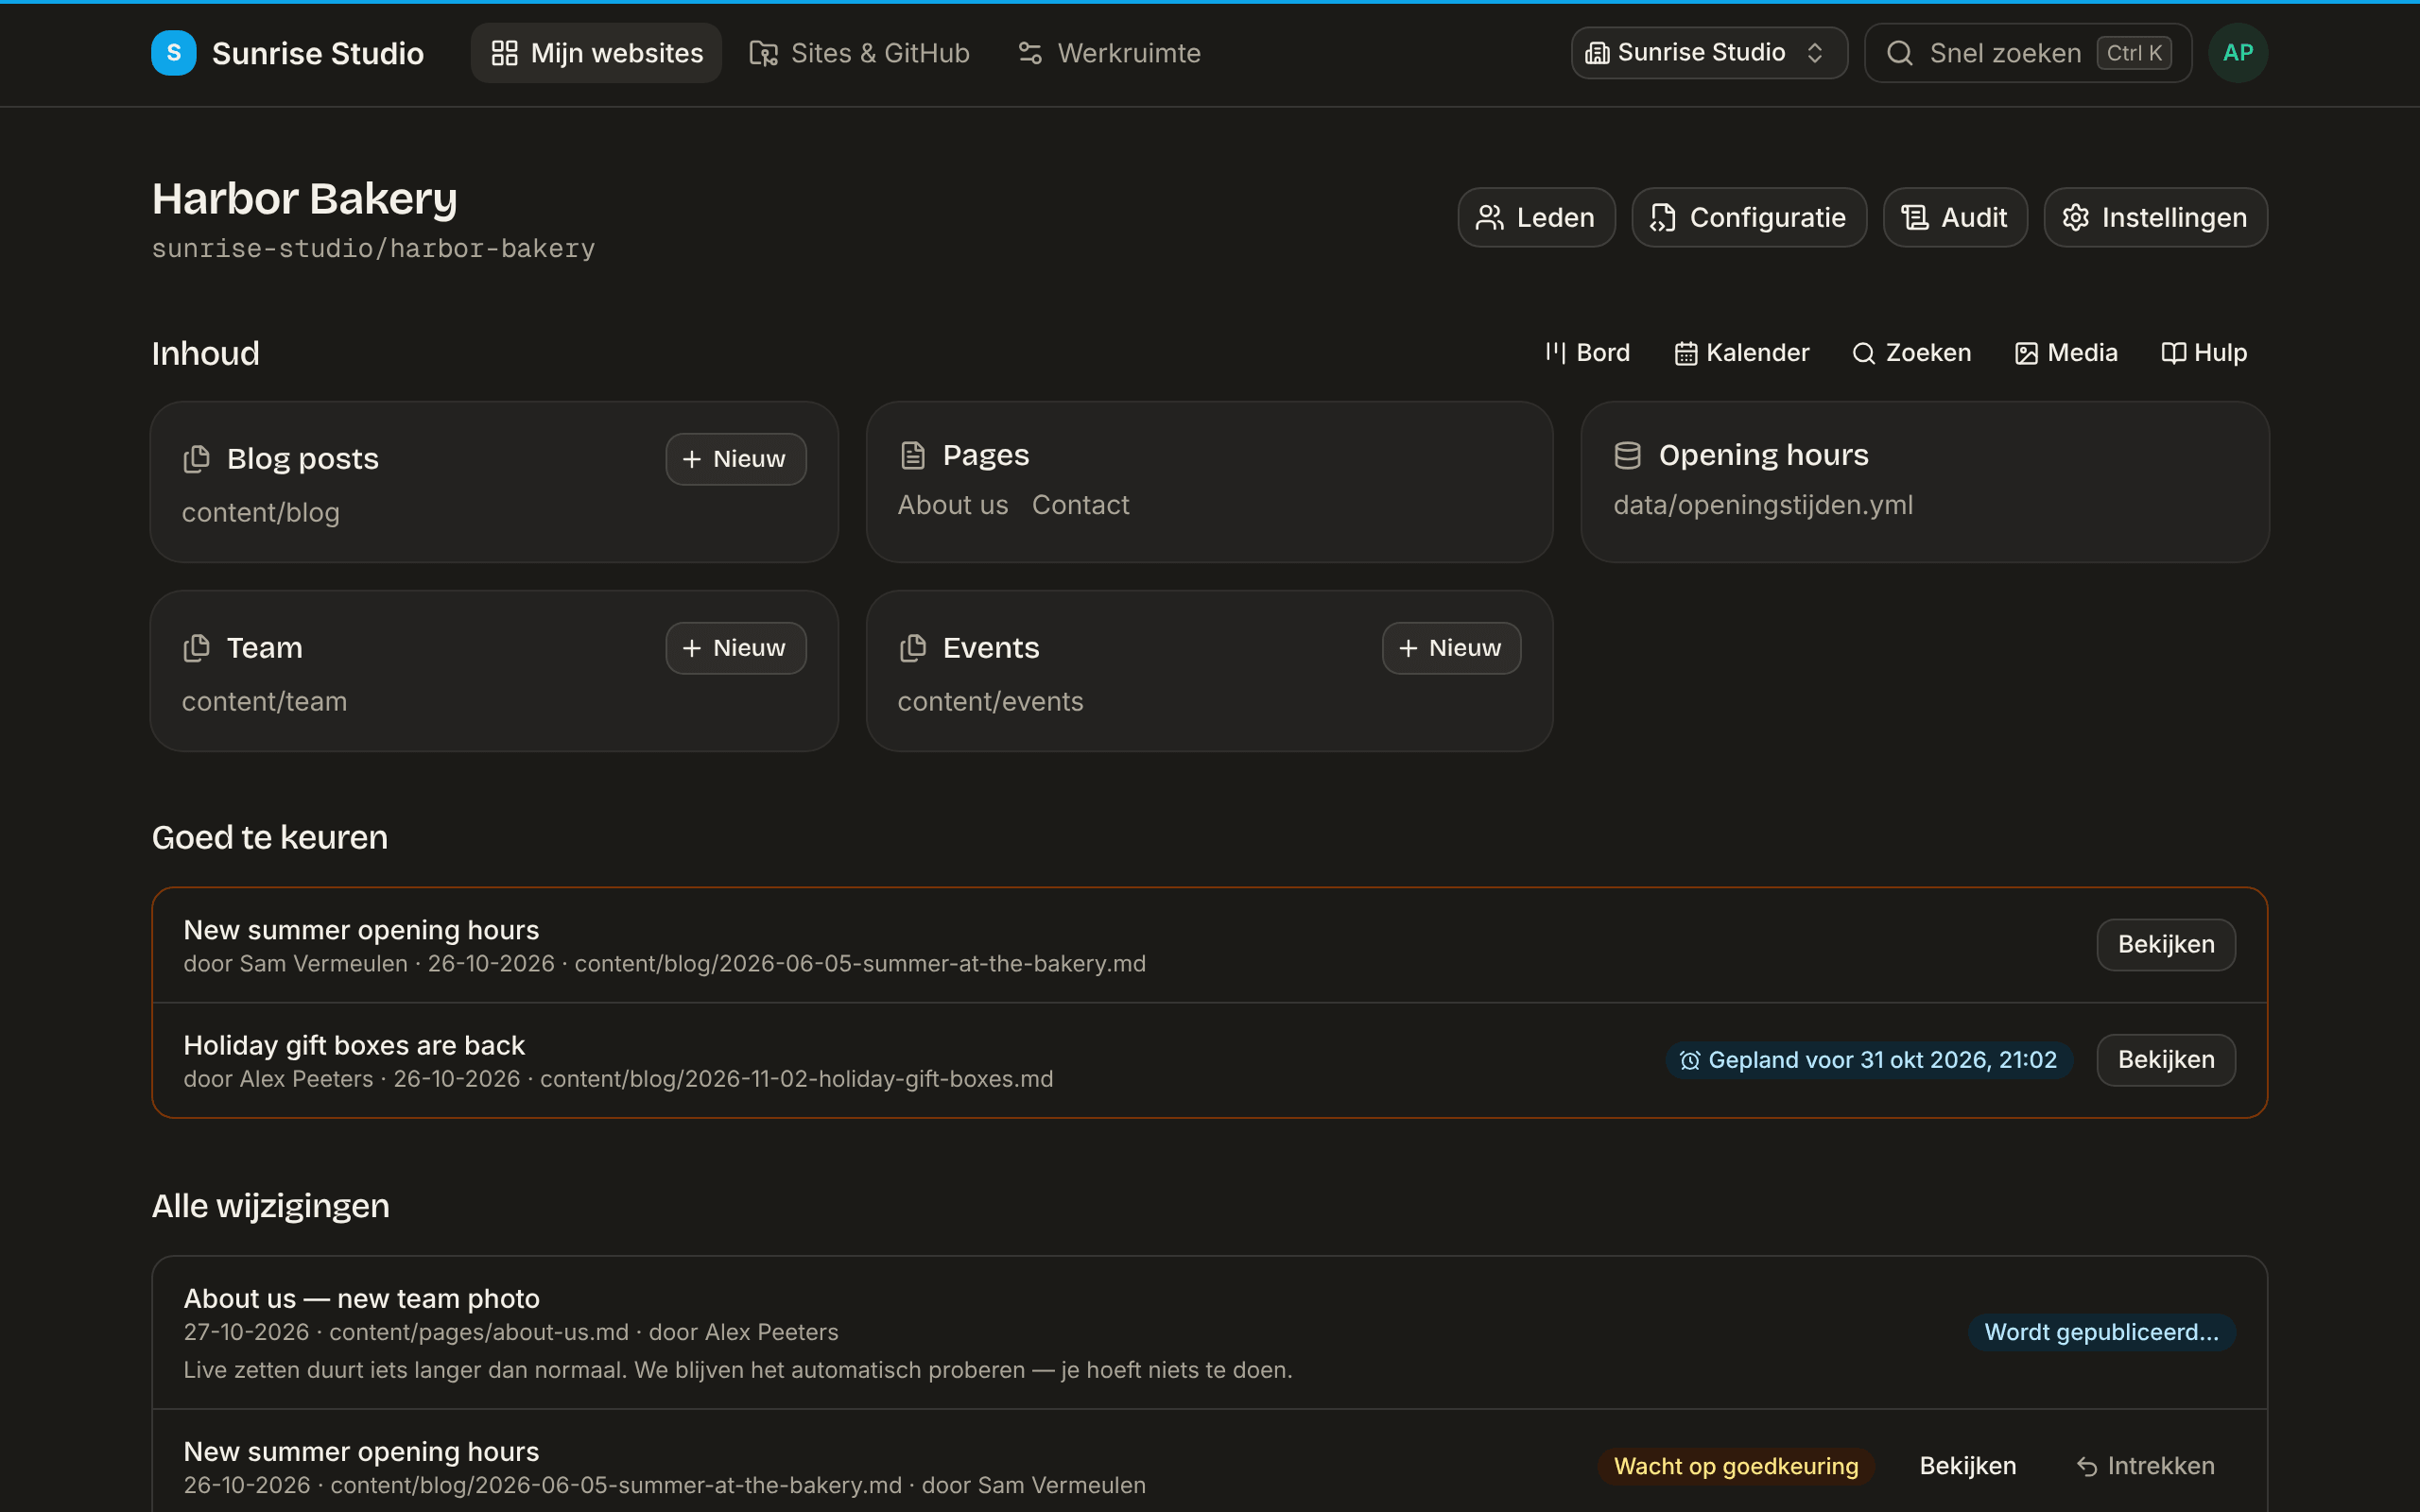Click the Events collection icon
Image resolution: width=2420 pixels, height=1512 pixels.
[x=912, y=648]
